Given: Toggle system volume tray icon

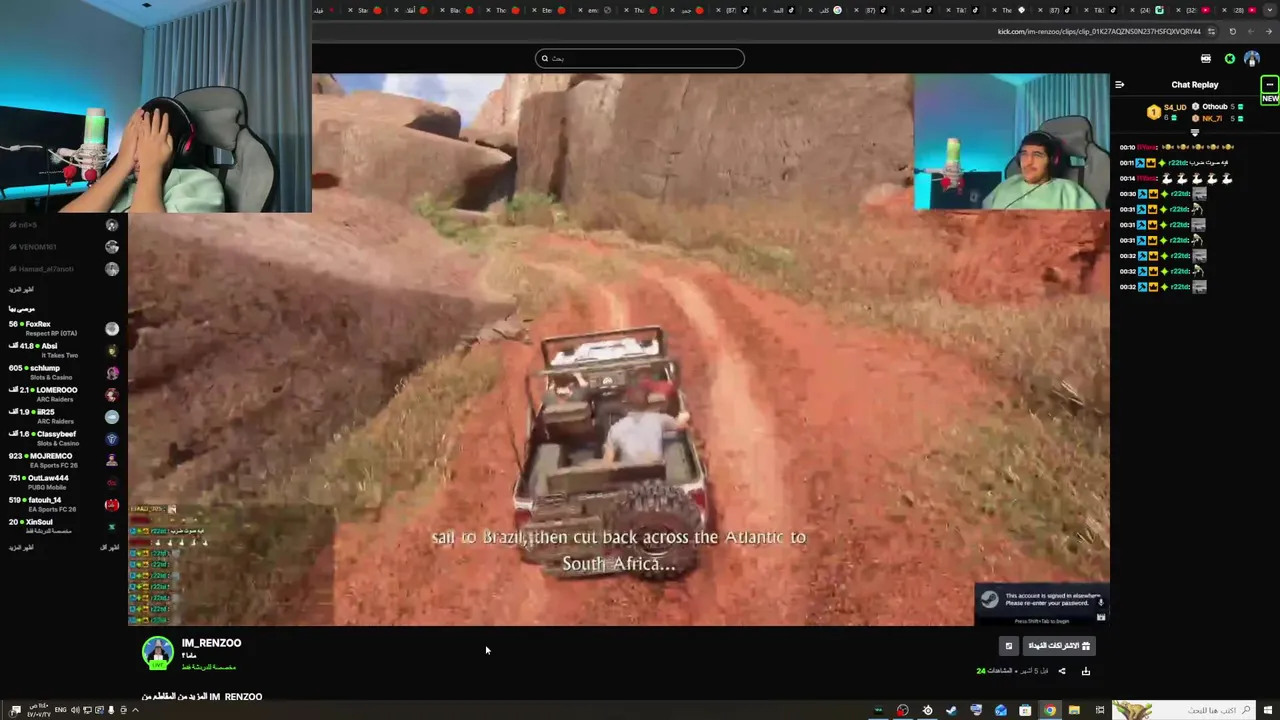Looking at the screenshot, I should pyautogui.click(x=75, y=710).
